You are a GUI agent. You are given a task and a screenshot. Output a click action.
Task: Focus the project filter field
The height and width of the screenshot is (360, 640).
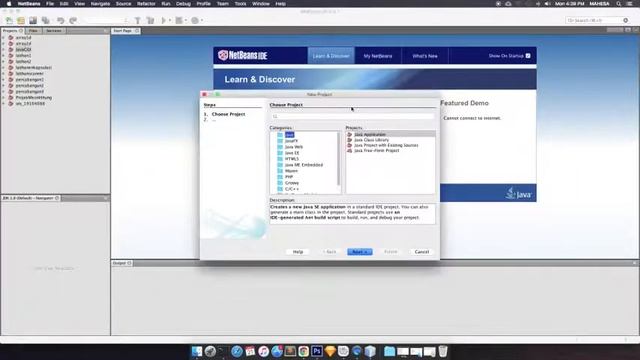[352, 116]
